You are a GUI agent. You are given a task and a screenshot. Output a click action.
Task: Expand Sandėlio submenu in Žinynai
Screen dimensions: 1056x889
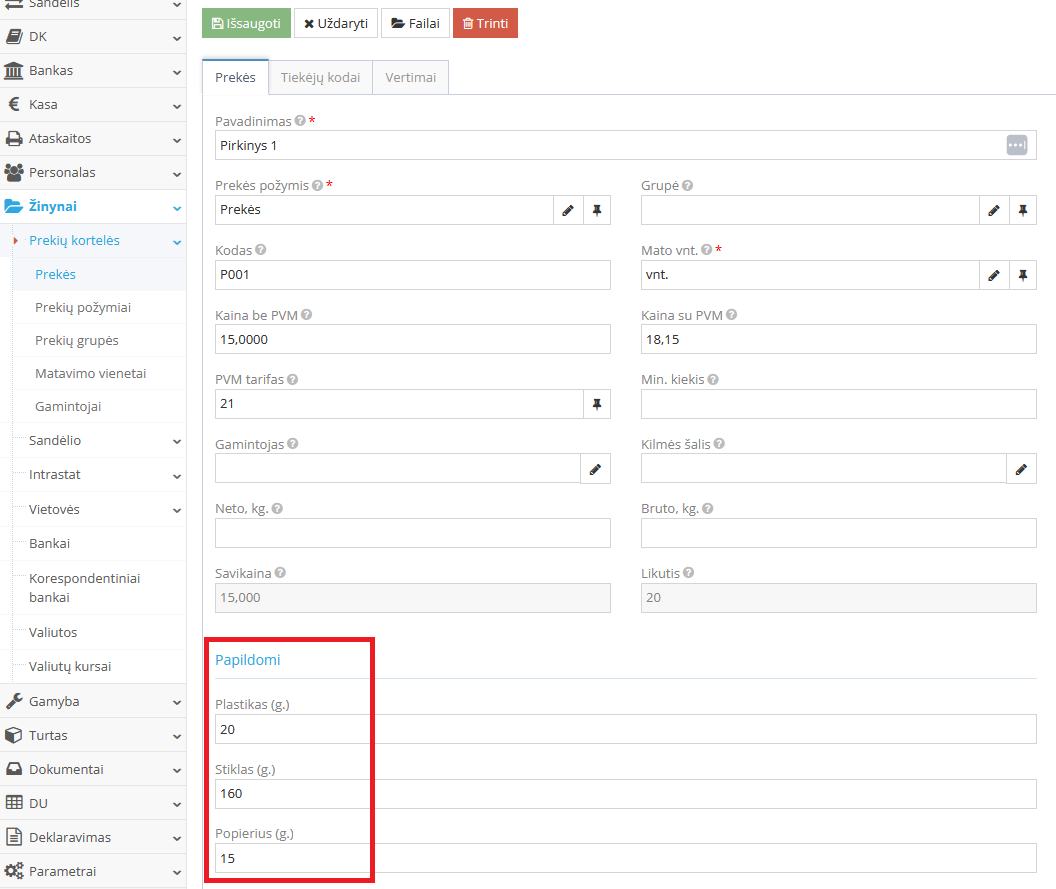pyautogui.click(x=100, y=441)
